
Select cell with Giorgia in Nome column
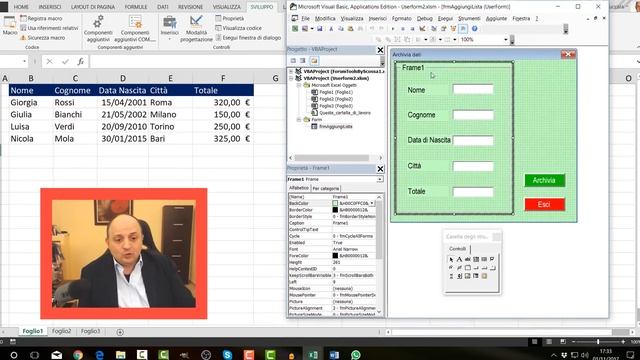[31, 102]
